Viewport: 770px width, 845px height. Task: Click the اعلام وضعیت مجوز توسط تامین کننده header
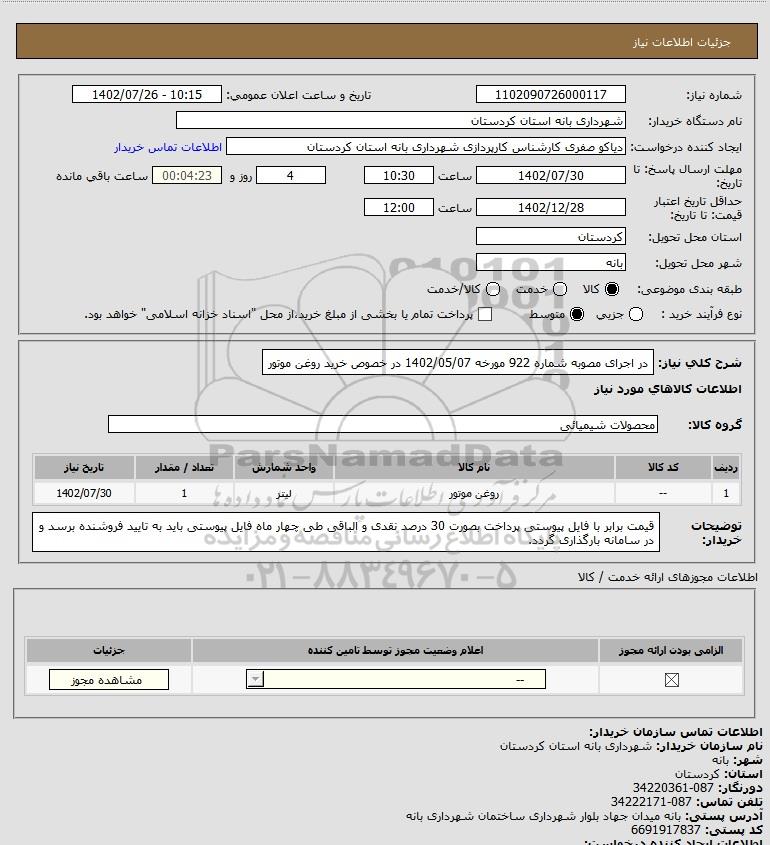396,650
